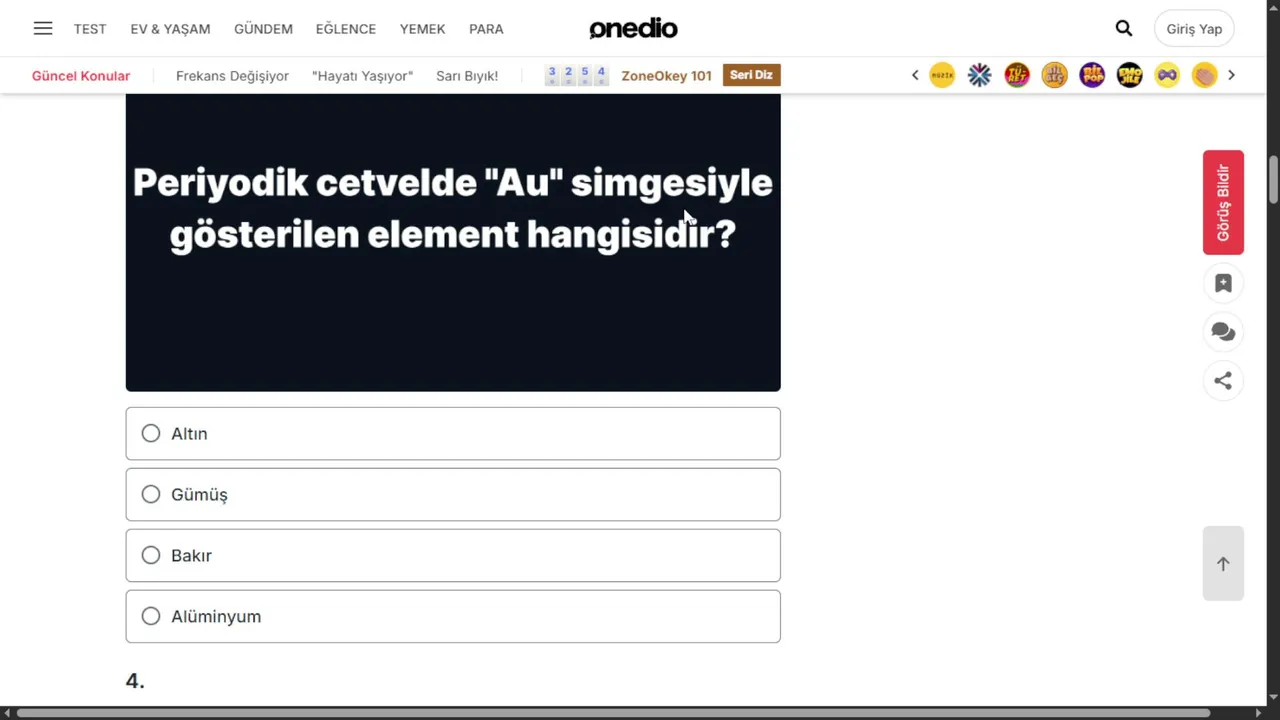Open the Sarı Bıyık! topic link
This screenshot has height=720, width=1280.
click(467, 76)
